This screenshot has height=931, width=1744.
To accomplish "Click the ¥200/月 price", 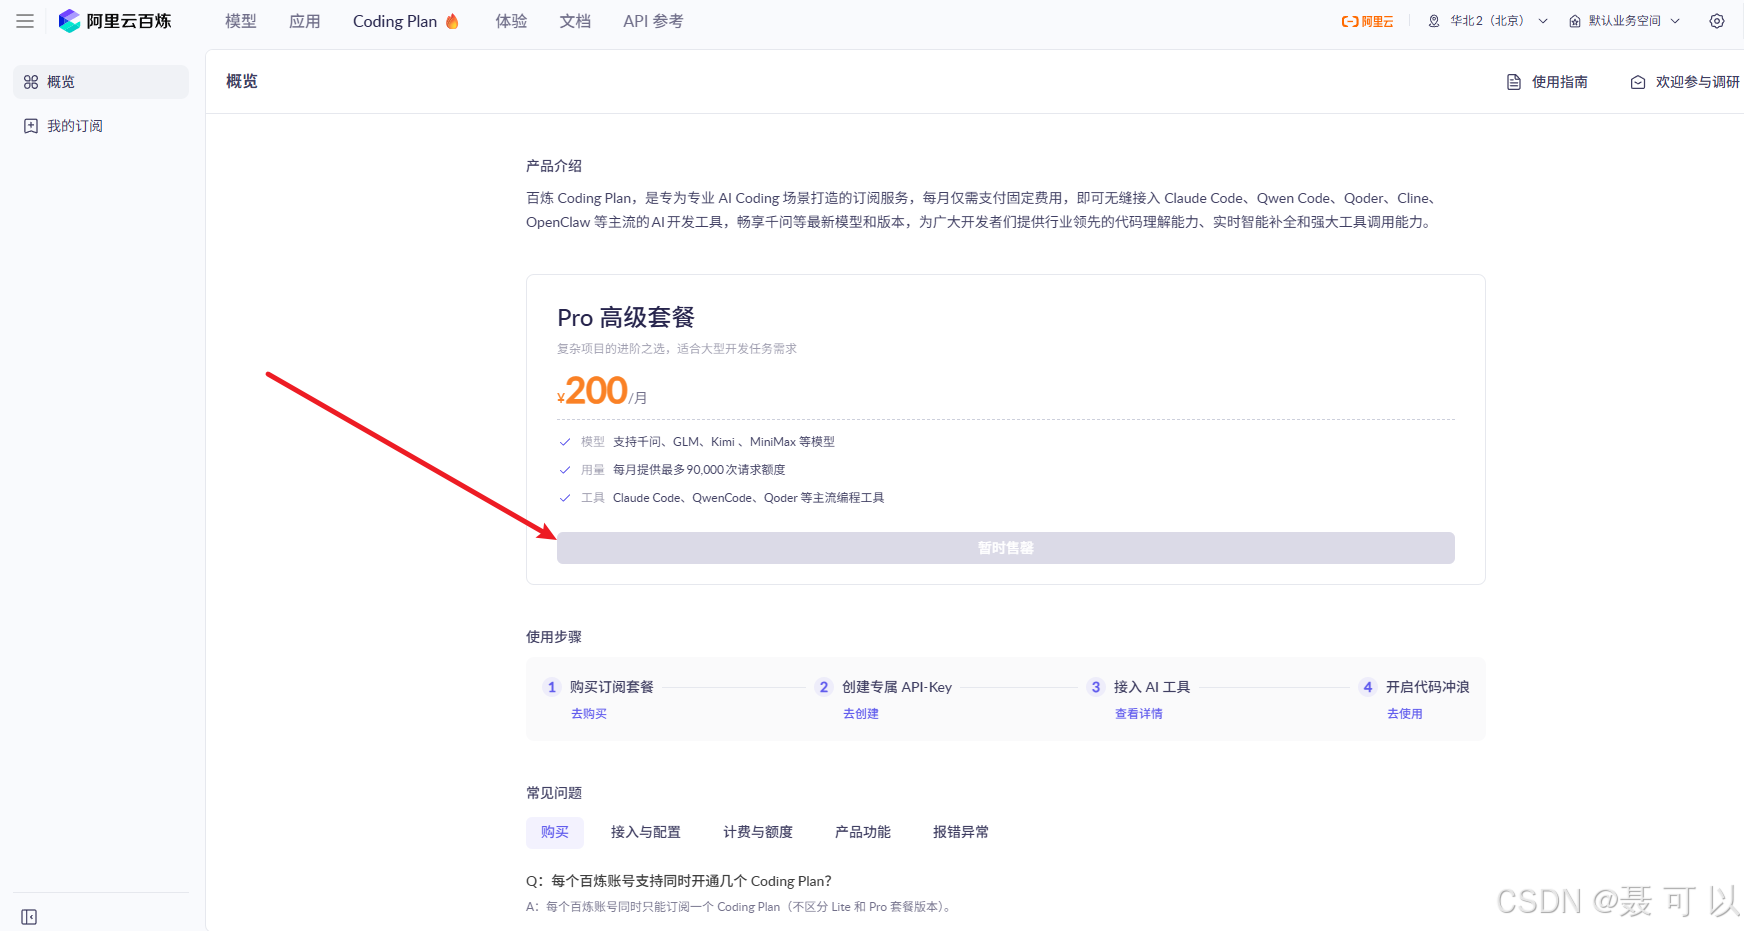I will pyautogui.click(x=602, y=391).
